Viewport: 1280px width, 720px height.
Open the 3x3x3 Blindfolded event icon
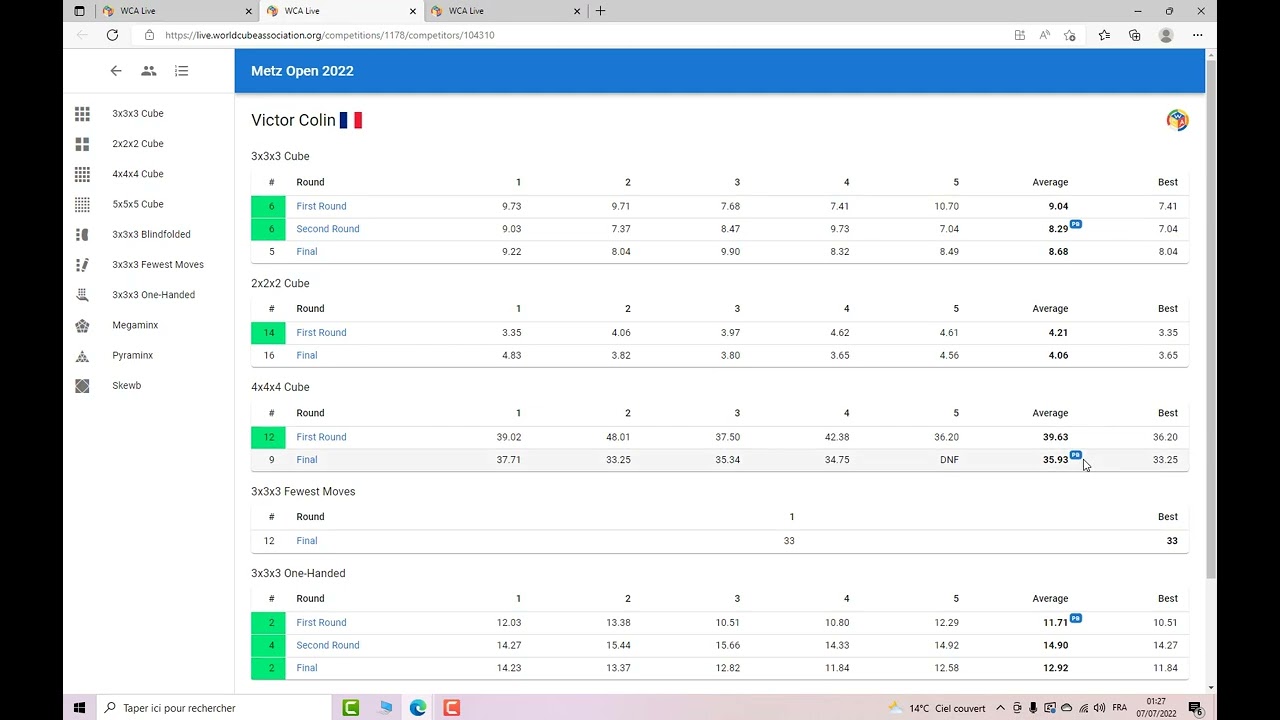pos(82,235)
